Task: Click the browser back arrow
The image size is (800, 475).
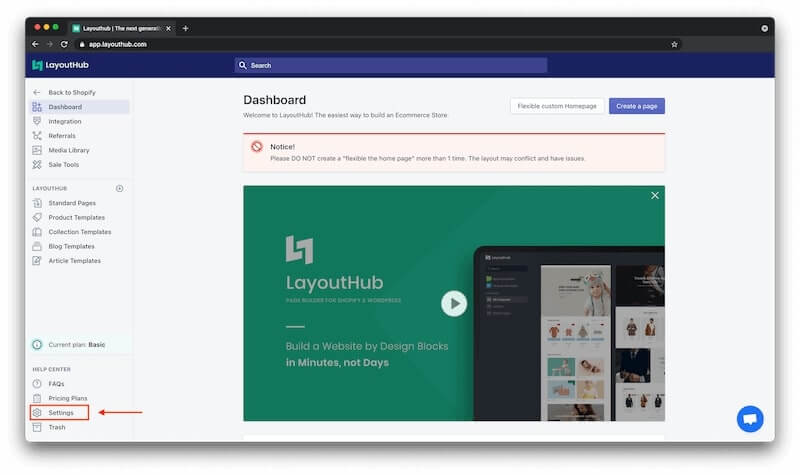Action: click(x=35, y=44)
